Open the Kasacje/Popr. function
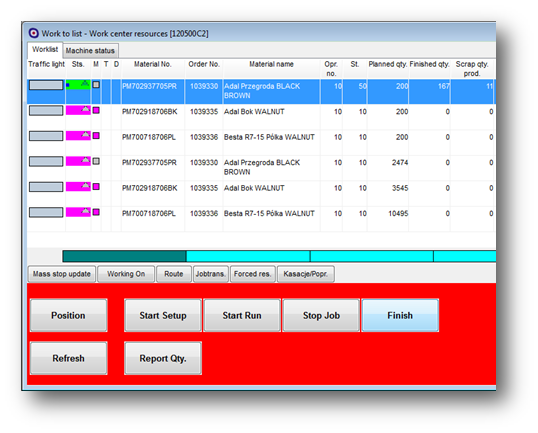Screen dimensions: 538x433 306,274
